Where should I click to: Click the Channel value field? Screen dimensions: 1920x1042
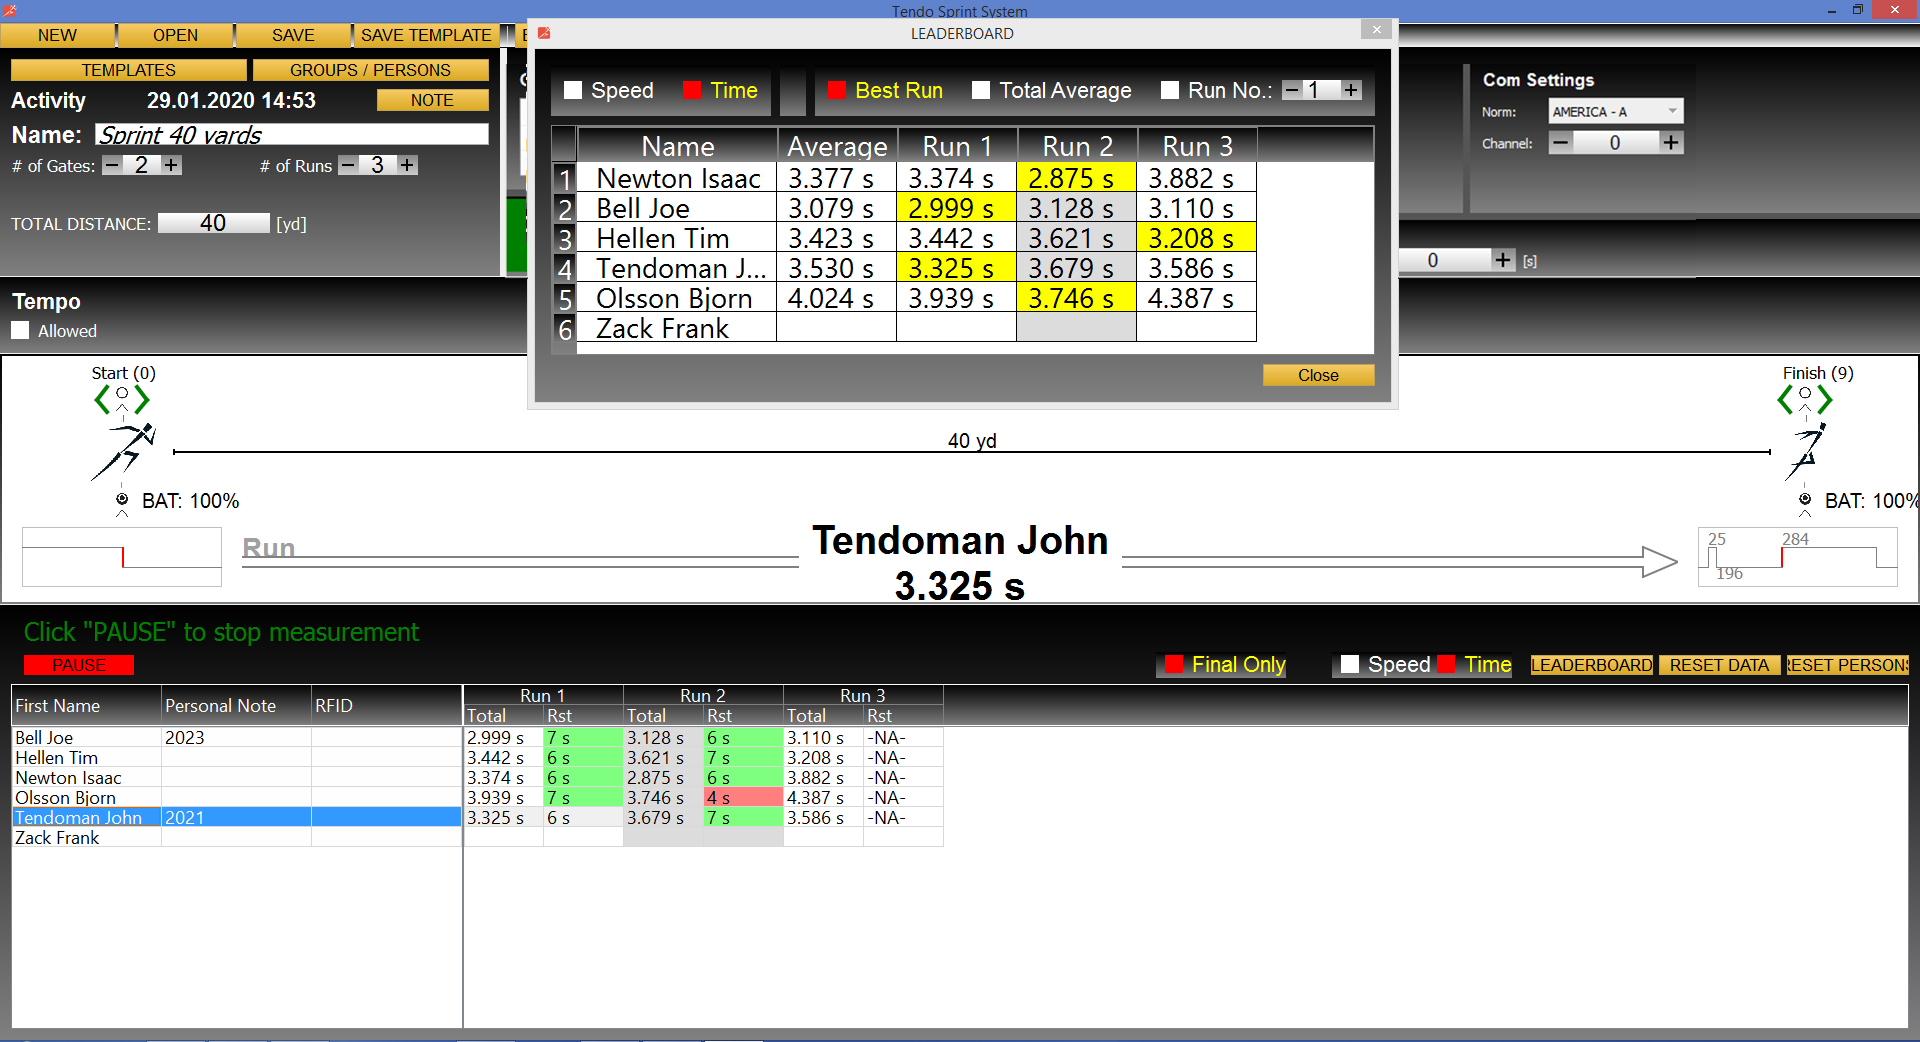pos(1615,143)
